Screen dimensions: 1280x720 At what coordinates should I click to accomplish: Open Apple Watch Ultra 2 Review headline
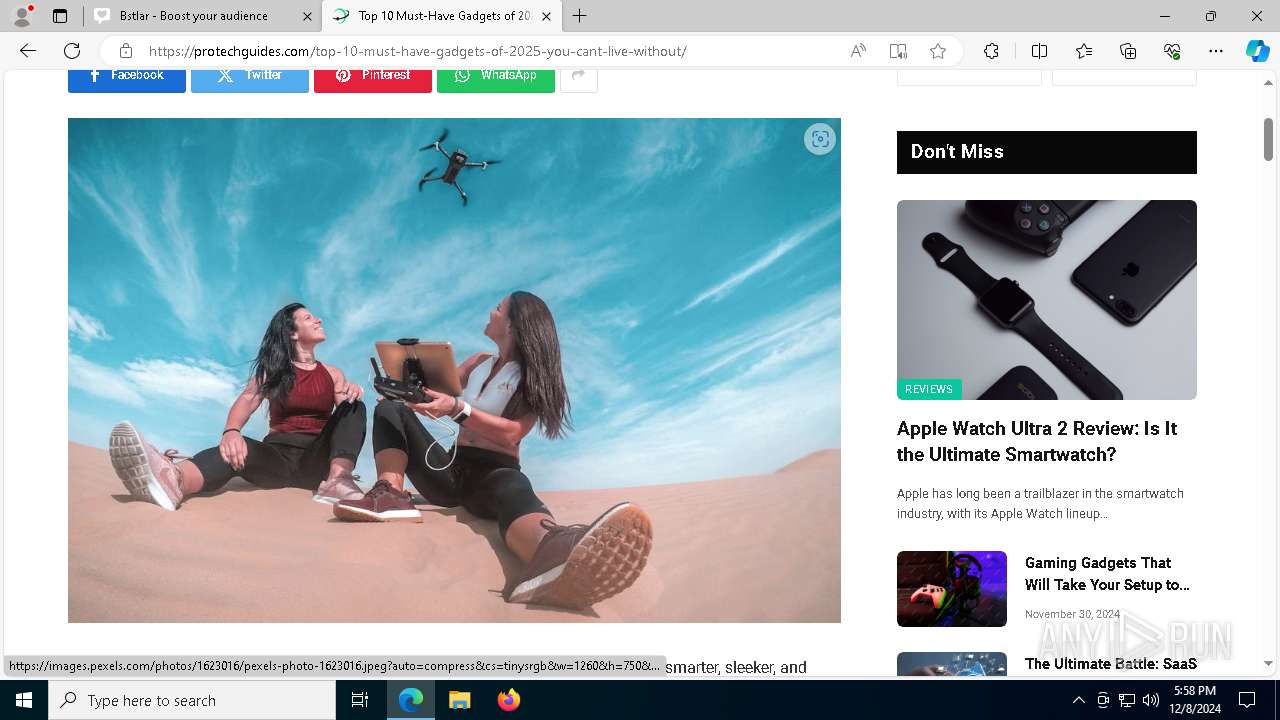1037,441
